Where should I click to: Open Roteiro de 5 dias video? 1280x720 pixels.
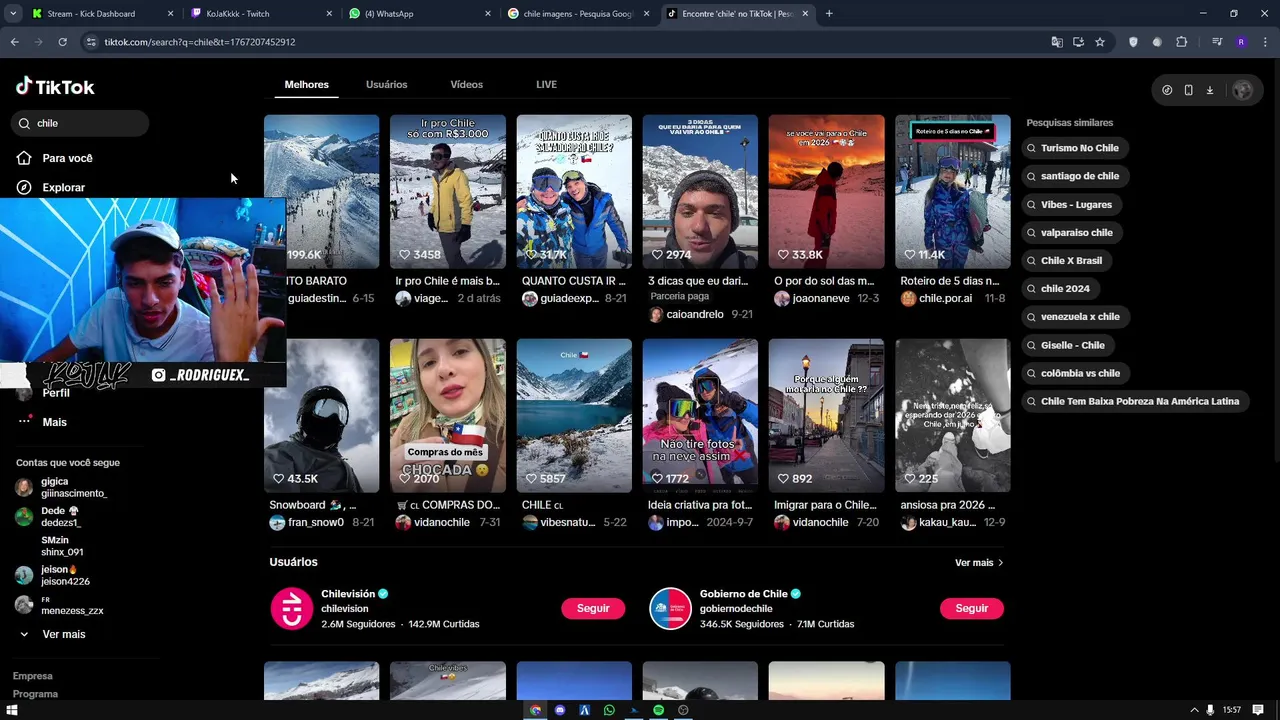(952, 191)
